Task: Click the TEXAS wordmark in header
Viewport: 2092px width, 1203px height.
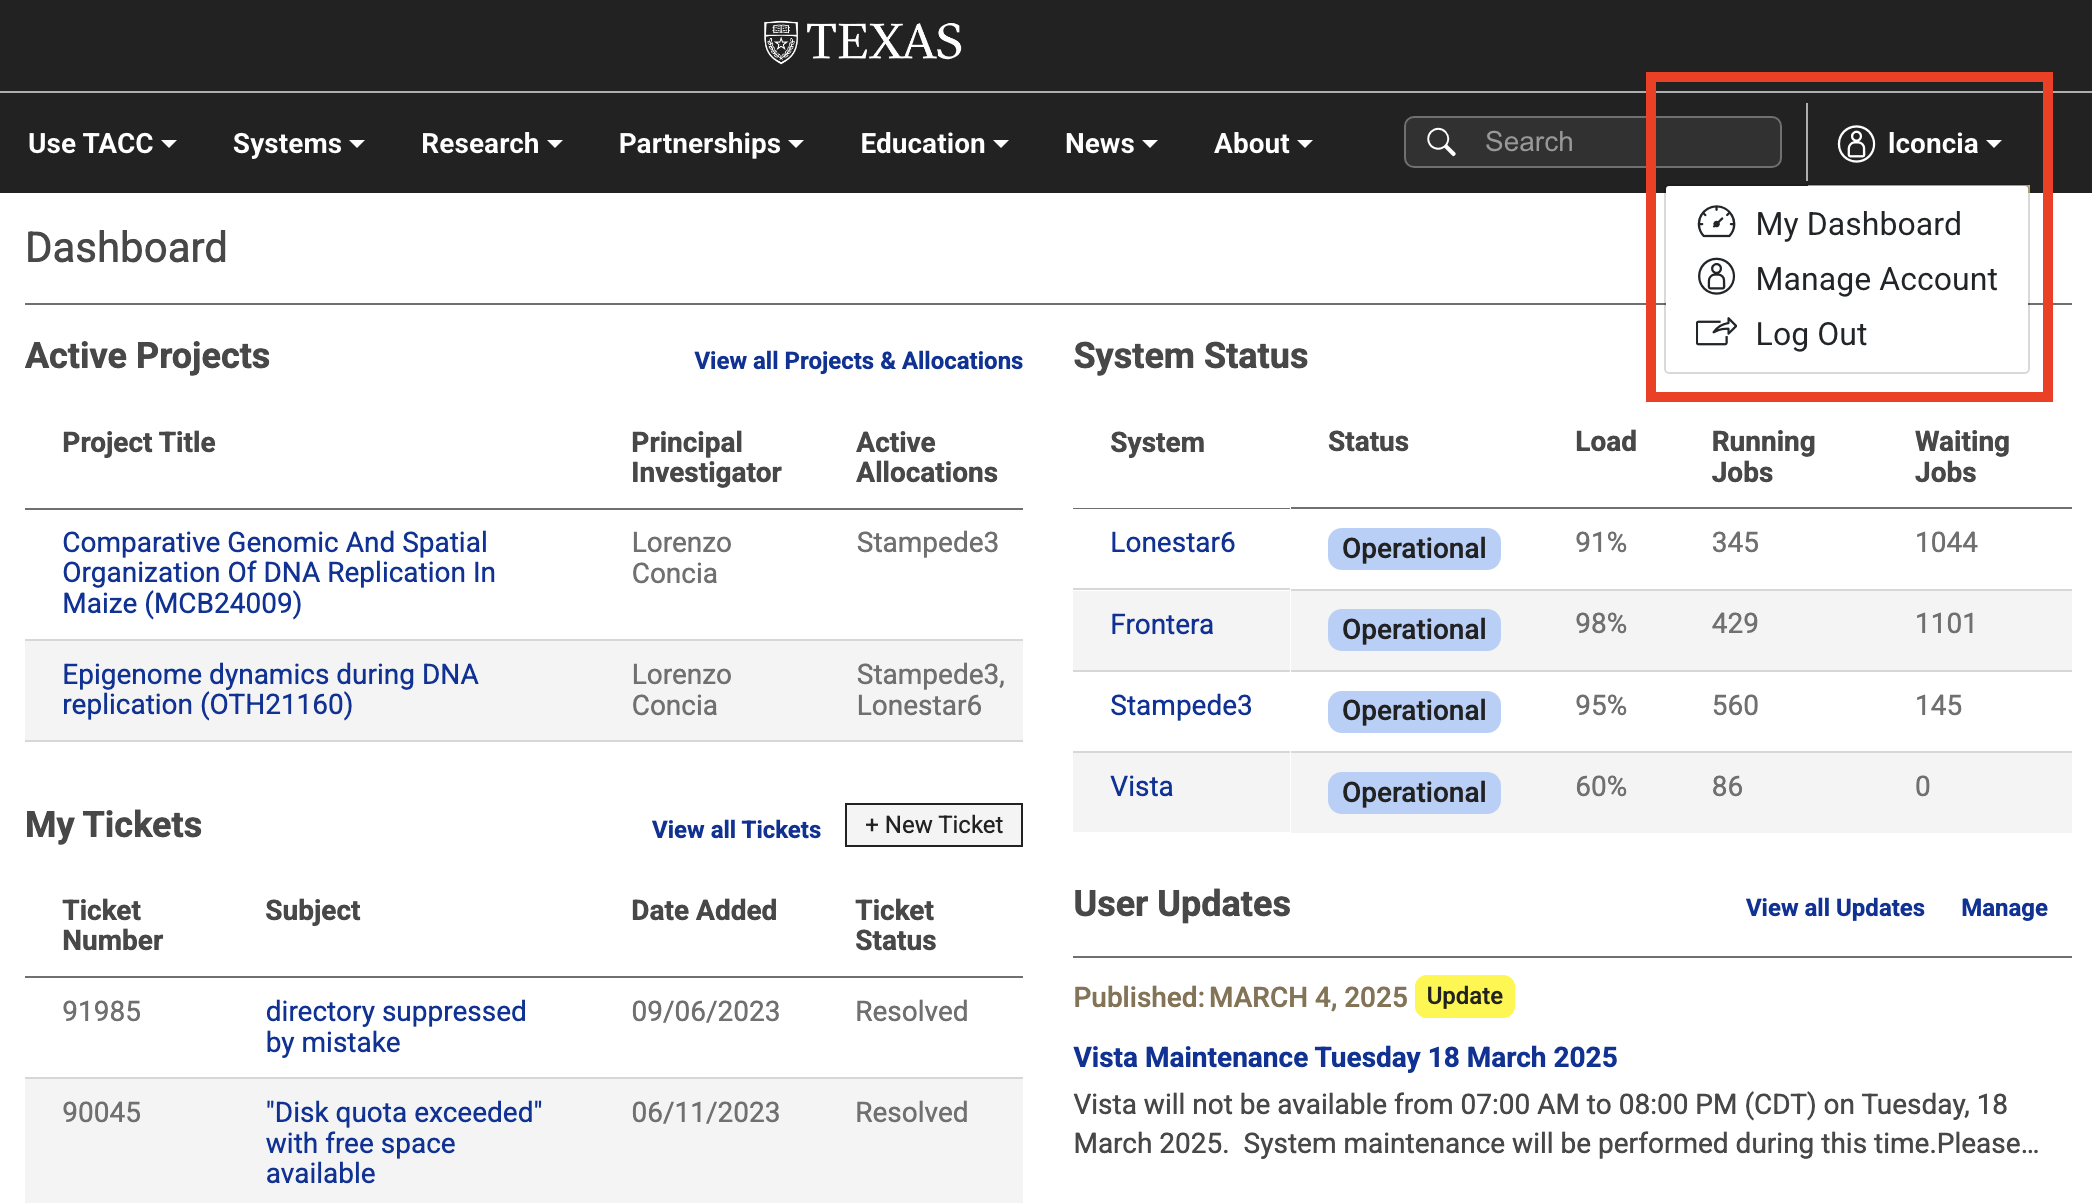Action: 884,42
